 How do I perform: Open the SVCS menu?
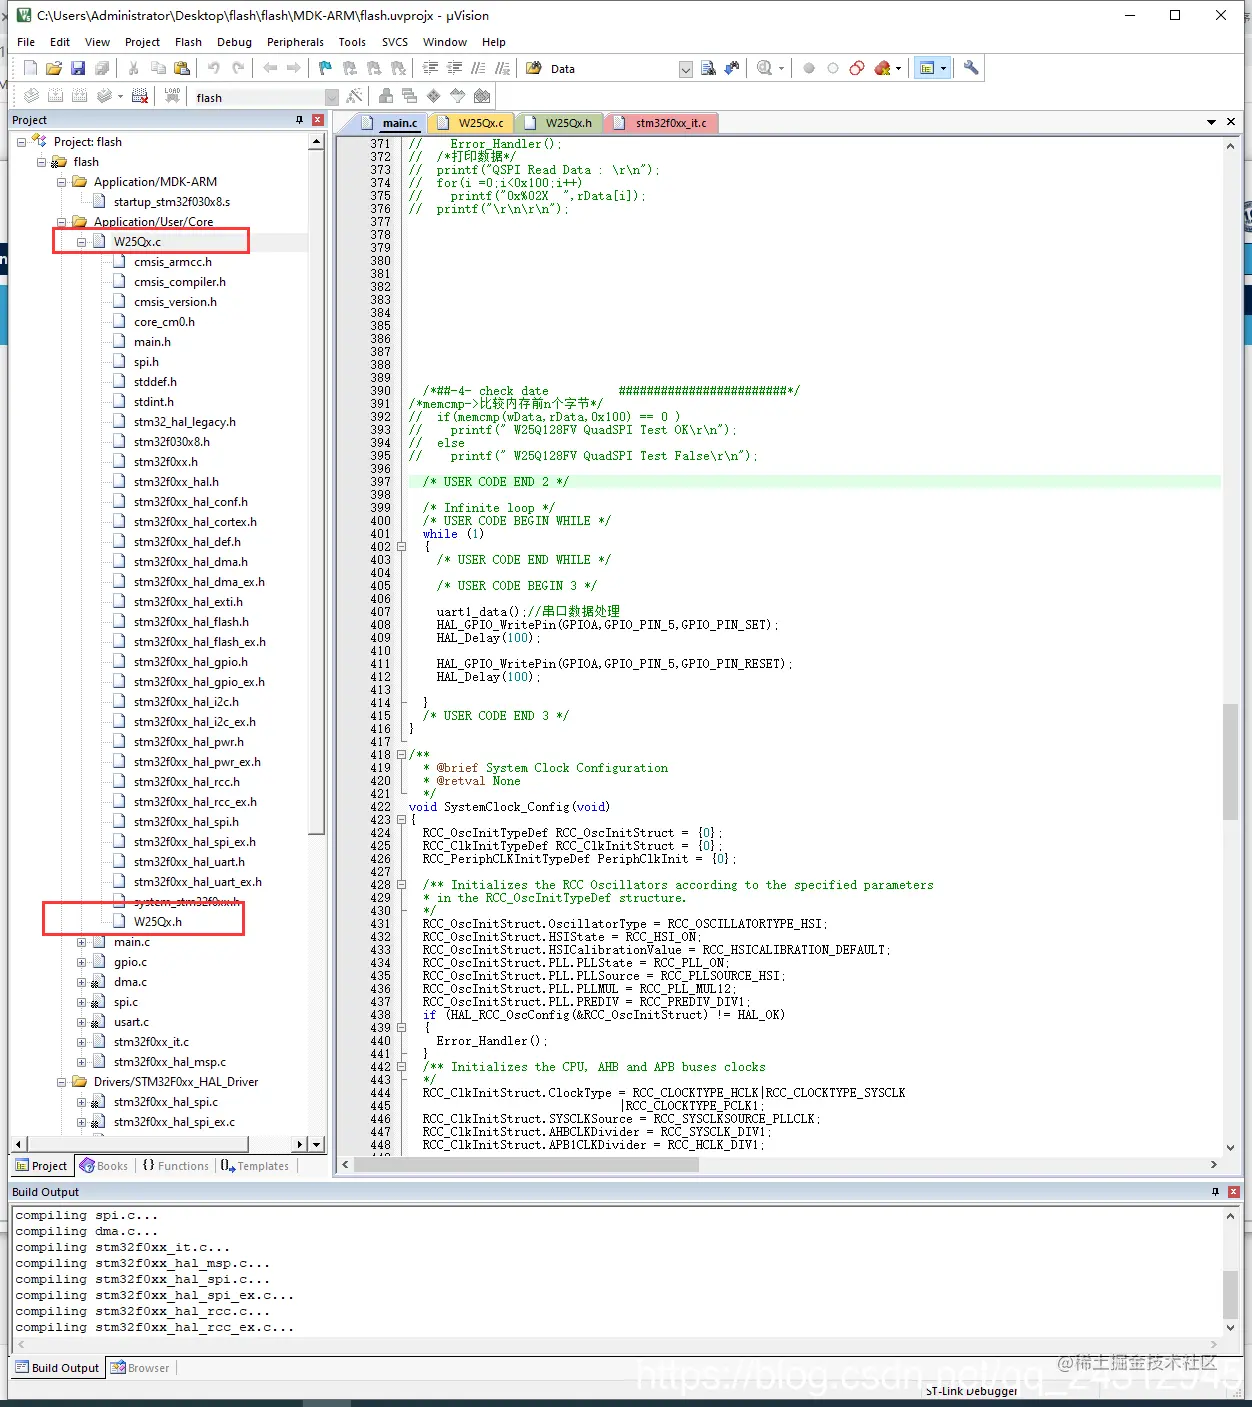395,42
